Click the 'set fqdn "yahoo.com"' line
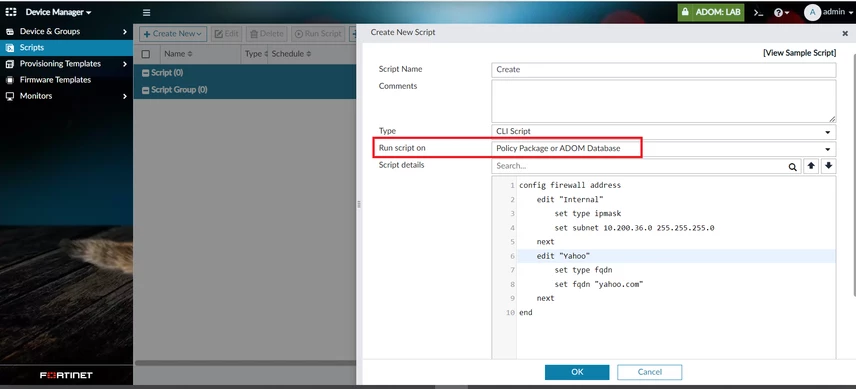The height and width of the screenshot is (389, 856). (599, 284)
